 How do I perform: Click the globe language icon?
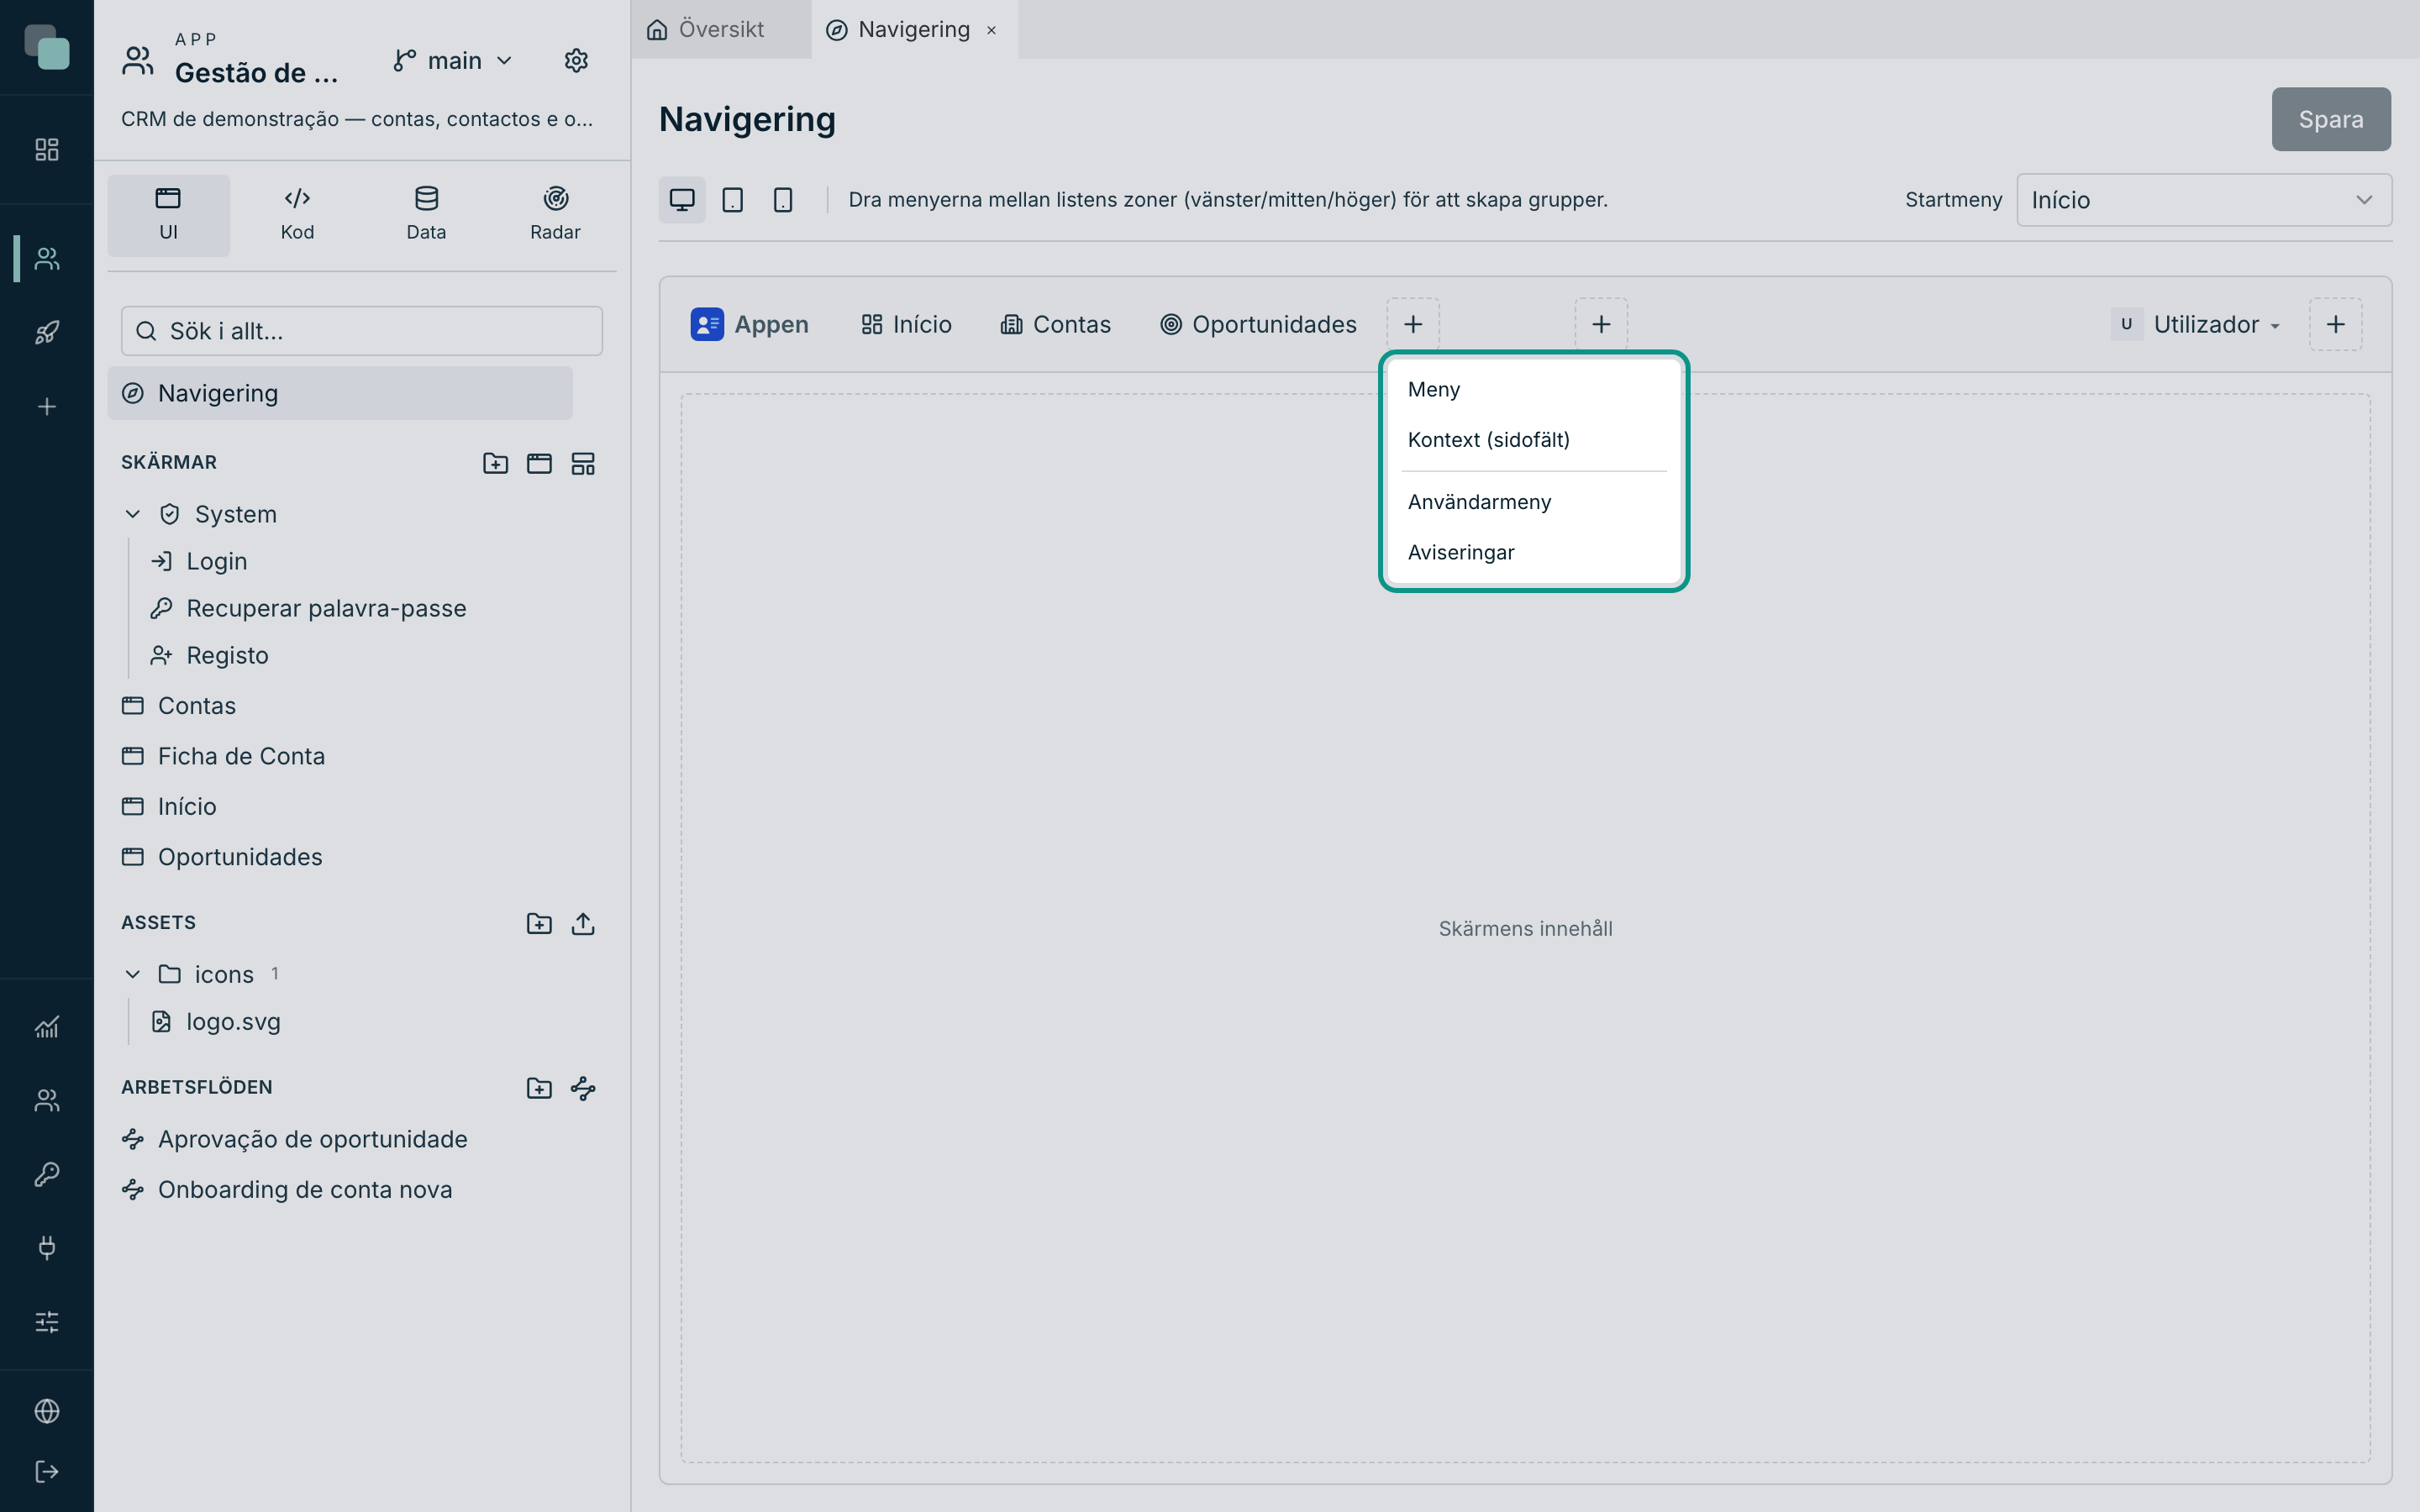(47, 1410)
